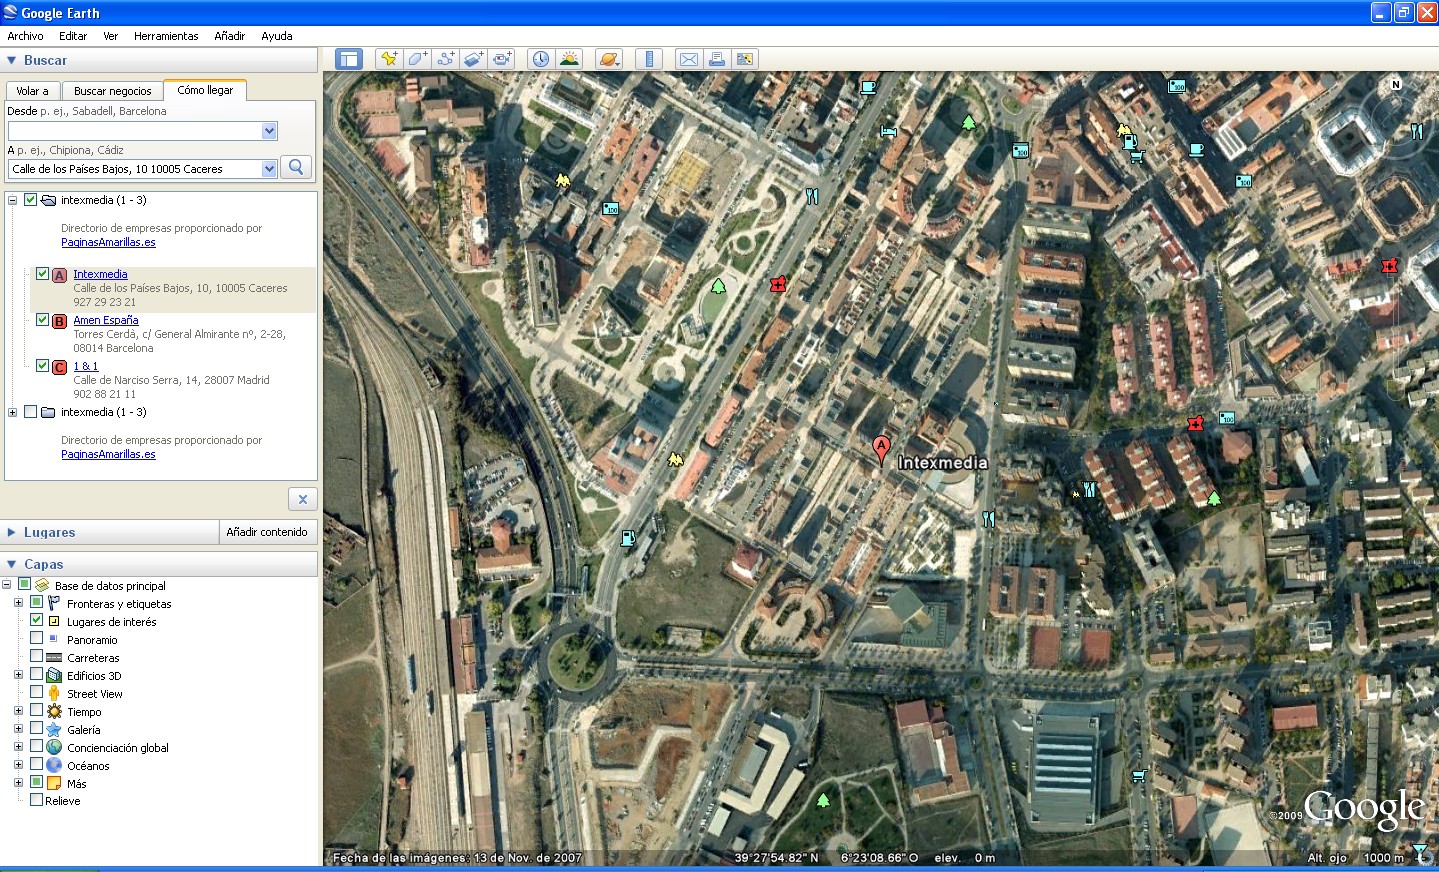The width and height of the screenshot is (1439, 872).
Task: Open the Ayuda menu
Action: click(277, 36)
